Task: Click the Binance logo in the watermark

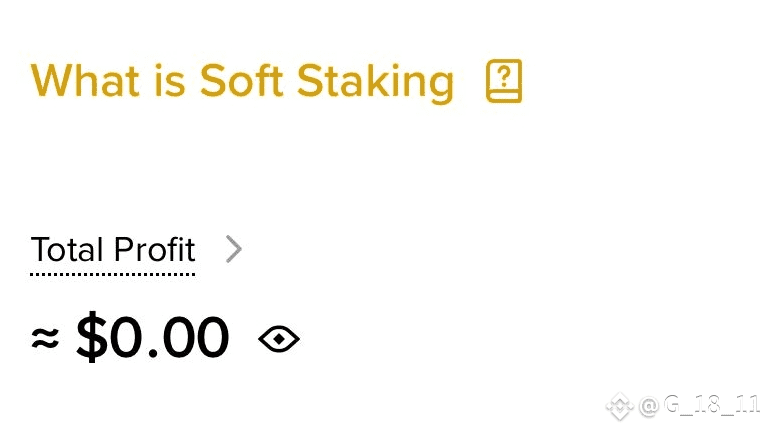Action: [622, 405]
